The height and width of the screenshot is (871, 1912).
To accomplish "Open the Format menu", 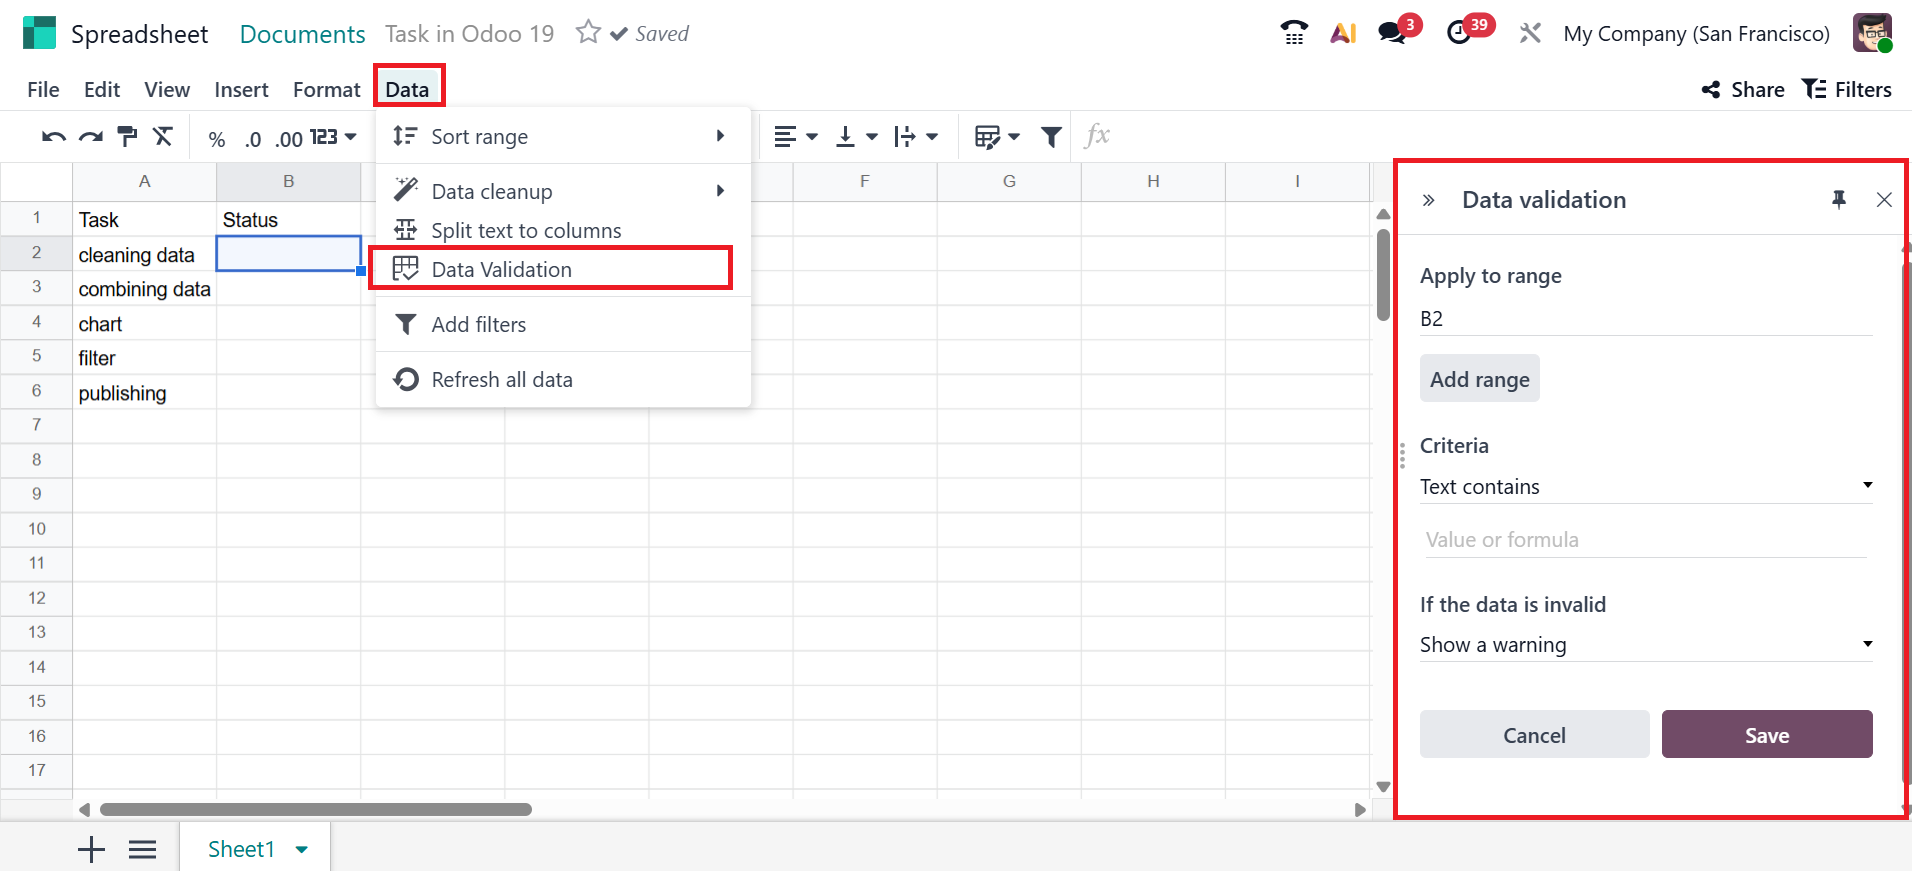I will pos(326,90).
